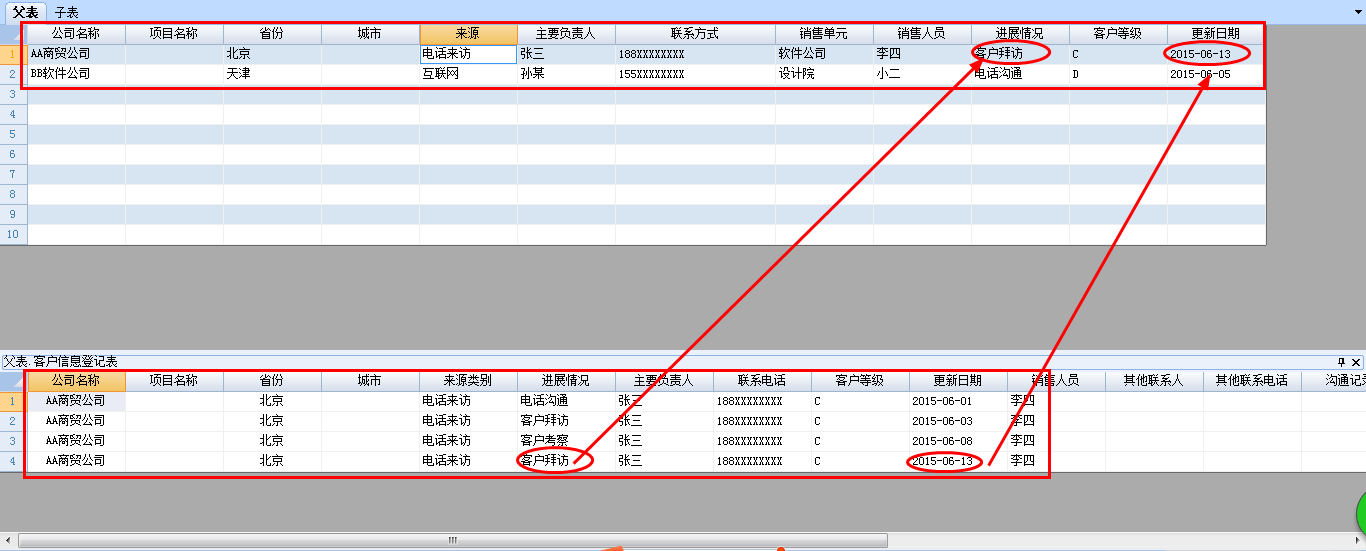1366x551 pixels.
Task: Click the 互联网 source cell
Action: pos(468,74)
